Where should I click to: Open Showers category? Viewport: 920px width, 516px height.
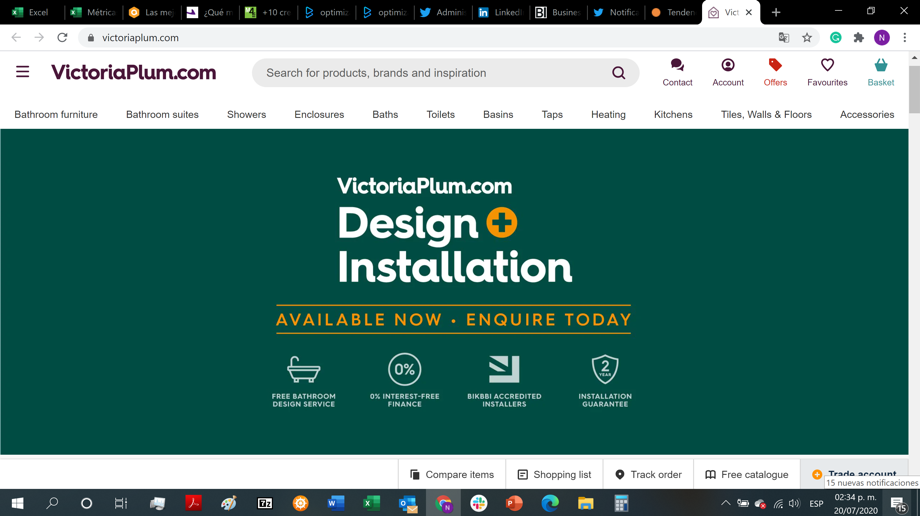(246, 114)
